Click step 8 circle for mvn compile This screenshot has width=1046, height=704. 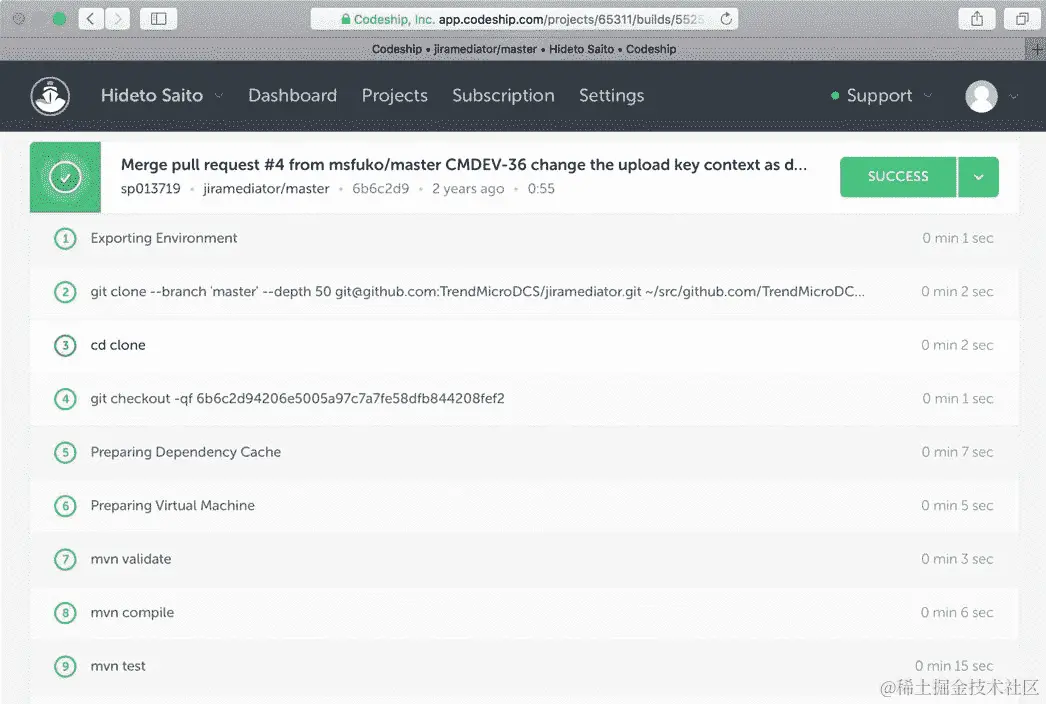click(65, 612)
